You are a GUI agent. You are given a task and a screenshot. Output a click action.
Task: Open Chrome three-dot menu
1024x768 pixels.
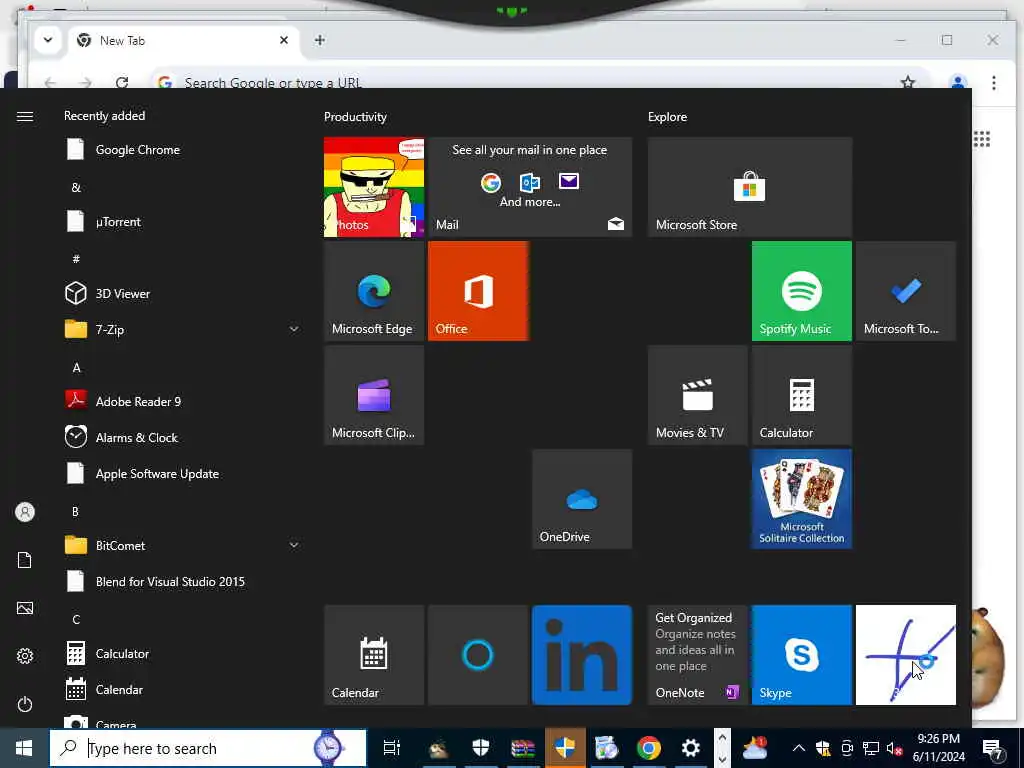coord(993,82)
